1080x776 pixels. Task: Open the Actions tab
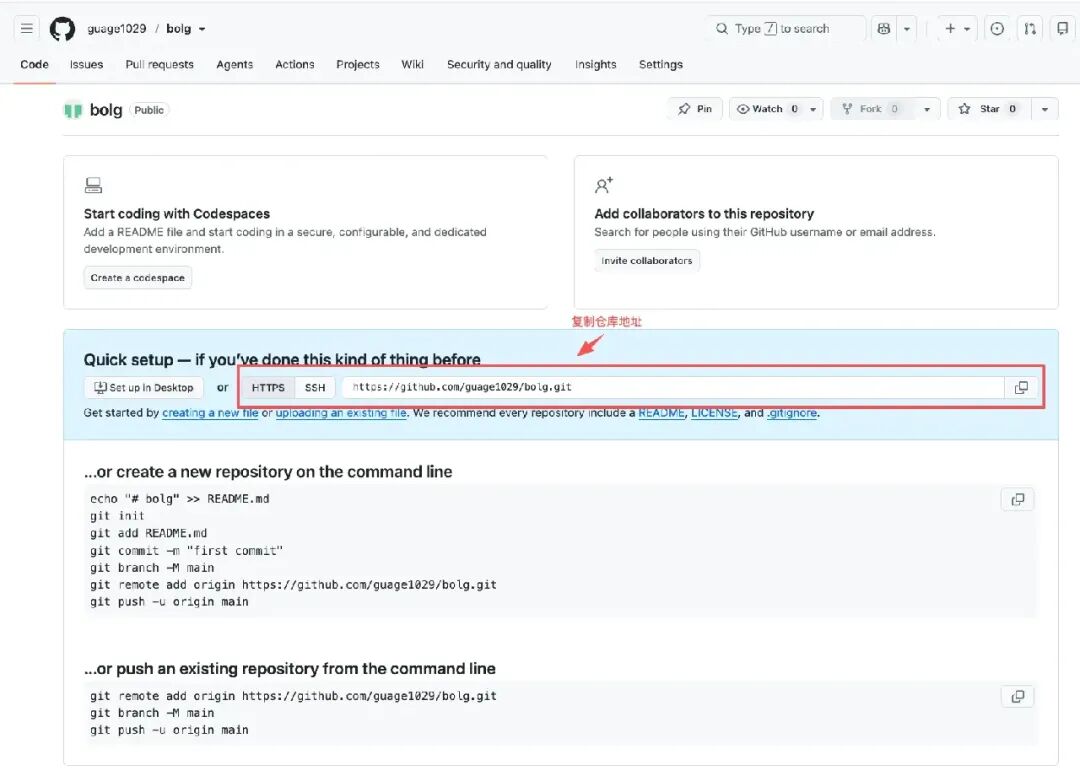[295, 64]
